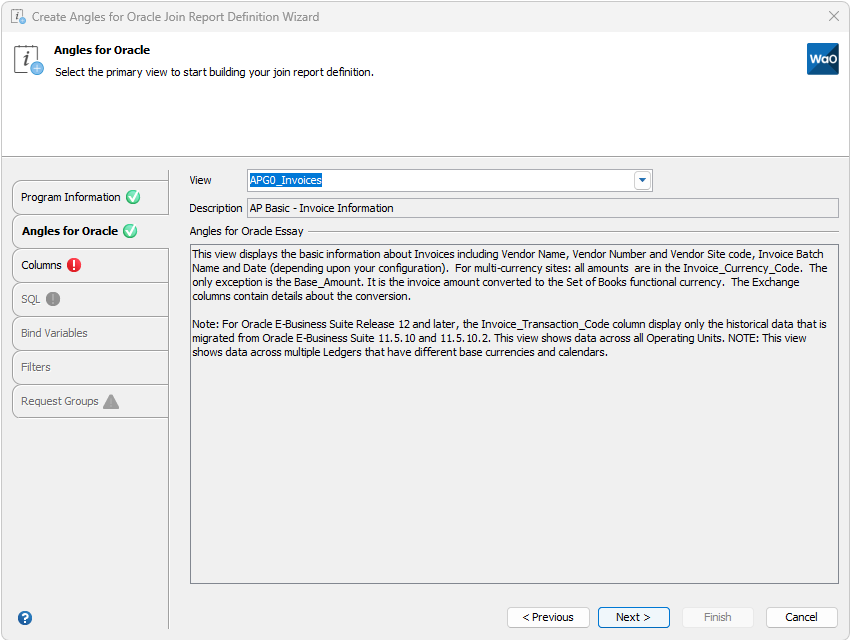Click the wizard document icon in the header

click(28, 60)
